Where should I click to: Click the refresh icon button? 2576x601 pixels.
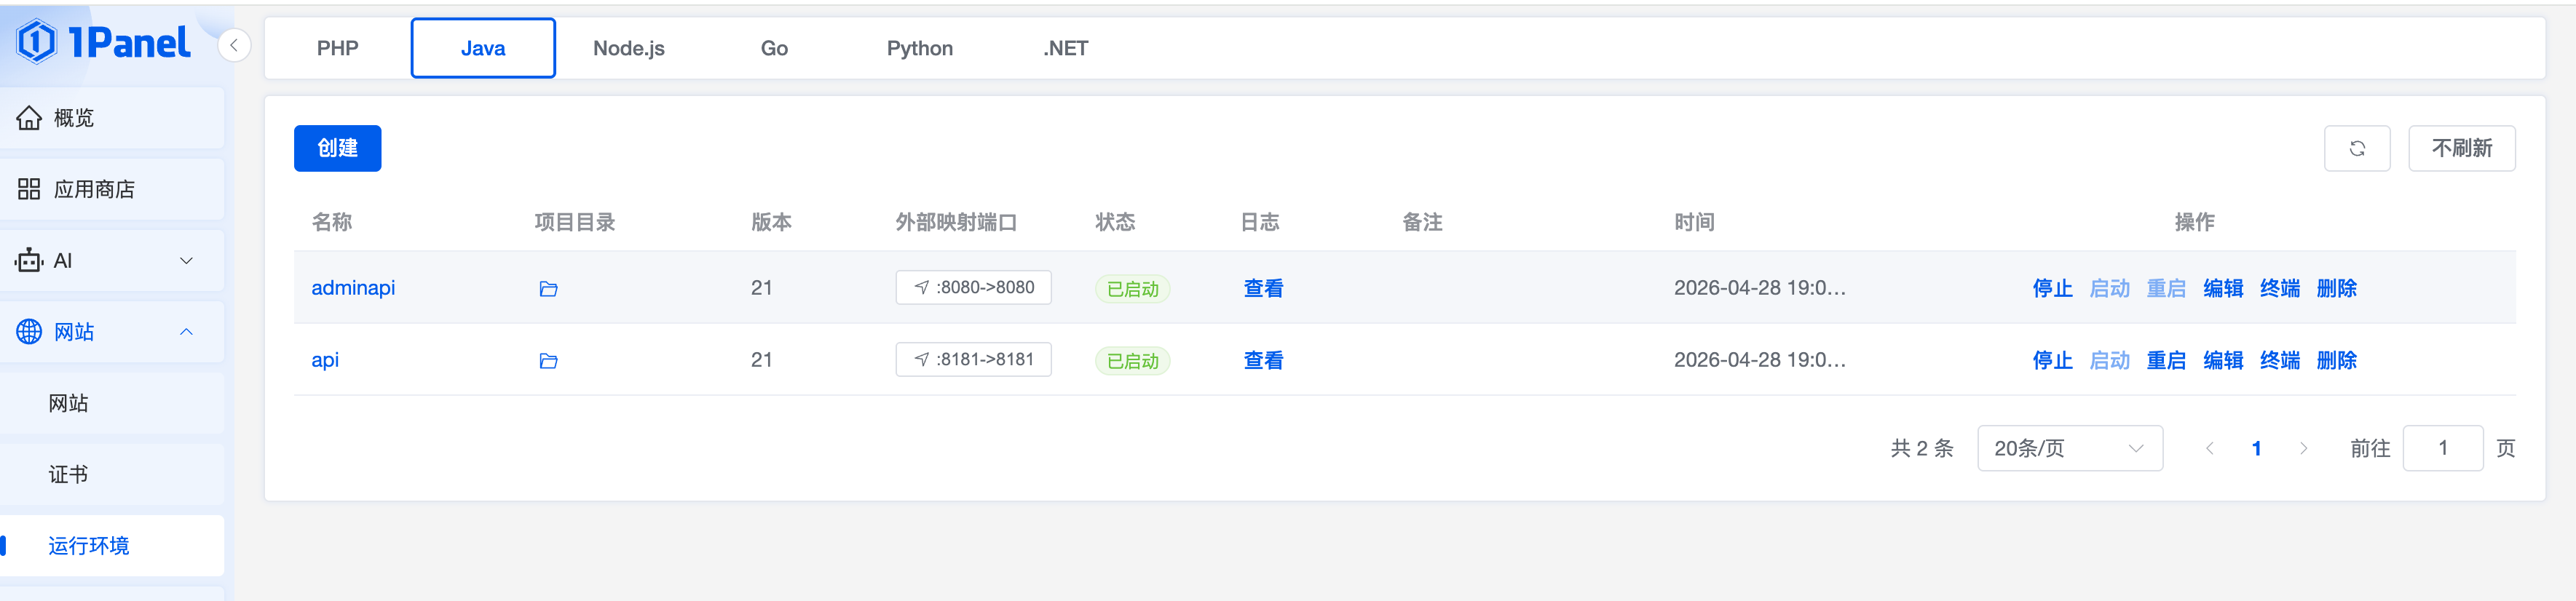click(x=2357, y=148)
